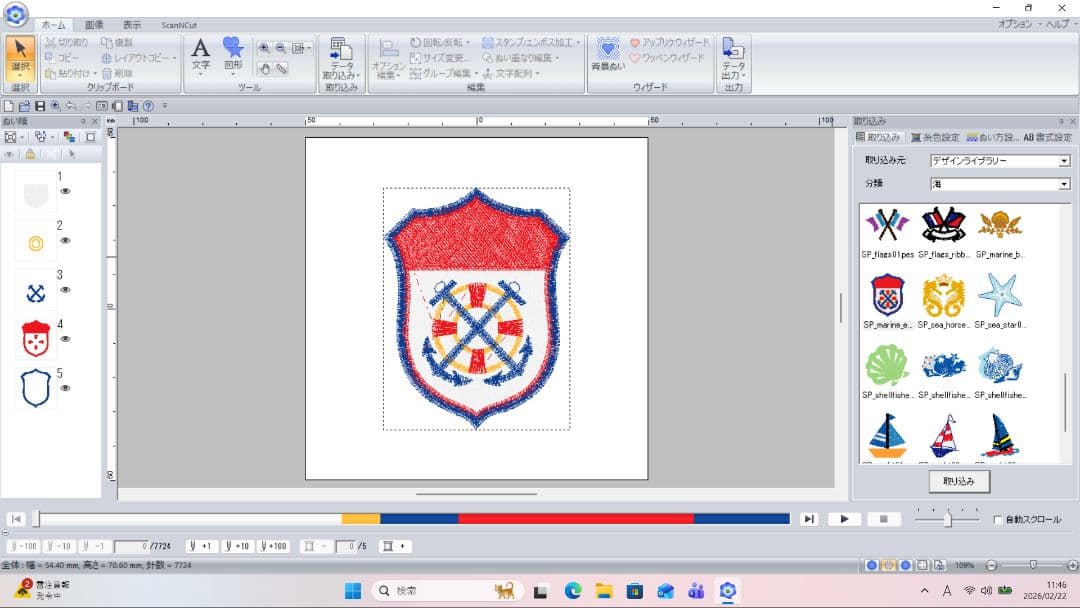Click the コピー copy command
Image resolution: width=1080 pixels, height=608 pixels.
point(62,58)
